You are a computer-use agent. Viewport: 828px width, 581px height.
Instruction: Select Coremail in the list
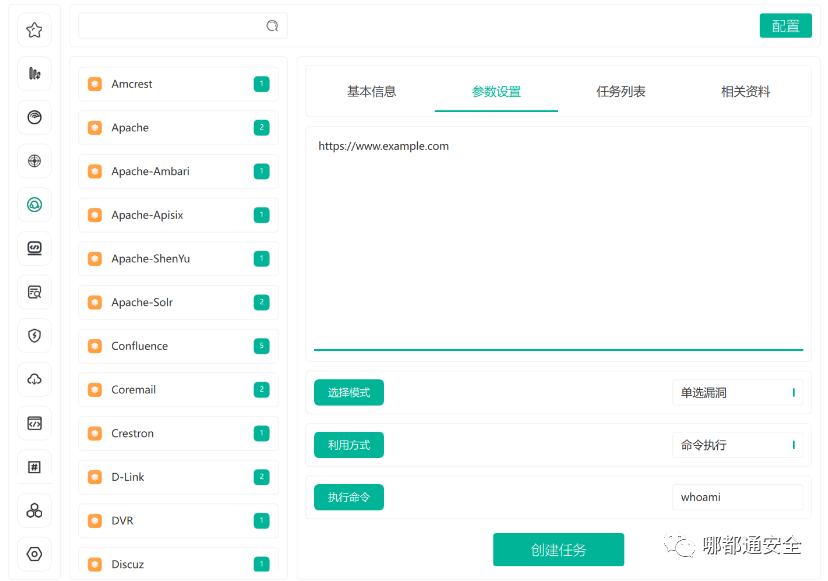pos(178,390)
